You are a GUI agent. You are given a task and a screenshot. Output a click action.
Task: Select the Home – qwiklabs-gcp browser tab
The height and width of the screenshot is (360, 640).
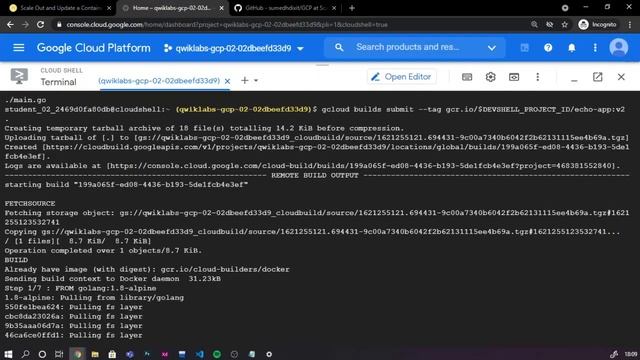pyautogui.click(x=172, y=8)
